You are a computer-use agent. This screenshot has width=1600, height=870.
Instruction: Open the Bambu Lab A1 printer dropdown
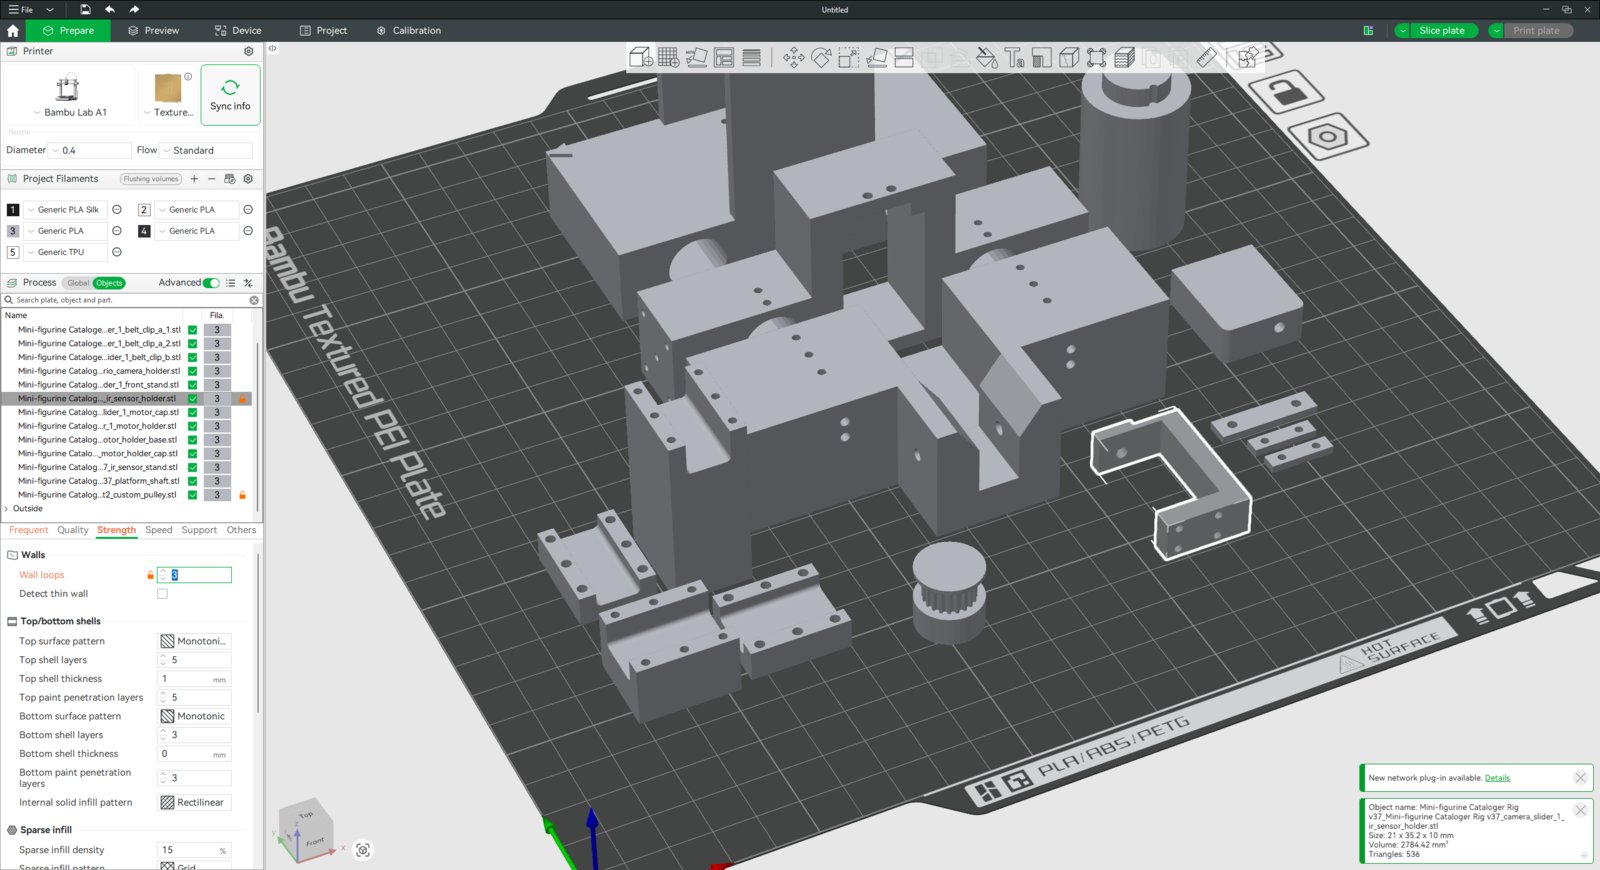coord(69,95)
